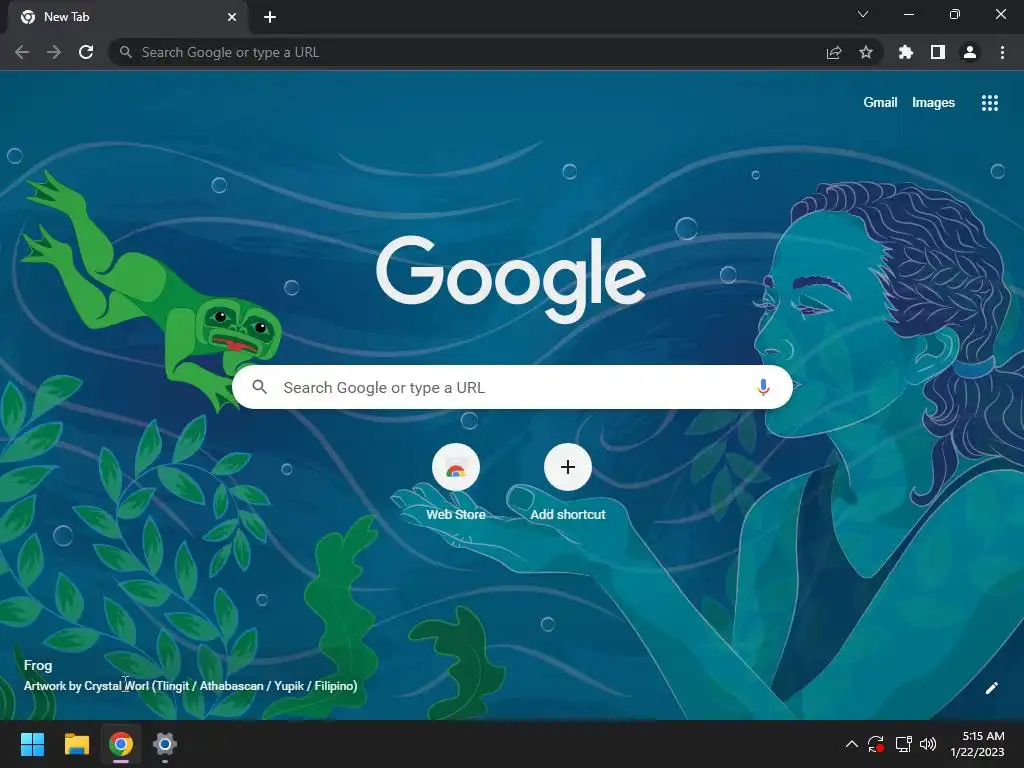Toggle the browser side panel
Viewport: 1024px width, 768px height.
[x=938, y=52]
